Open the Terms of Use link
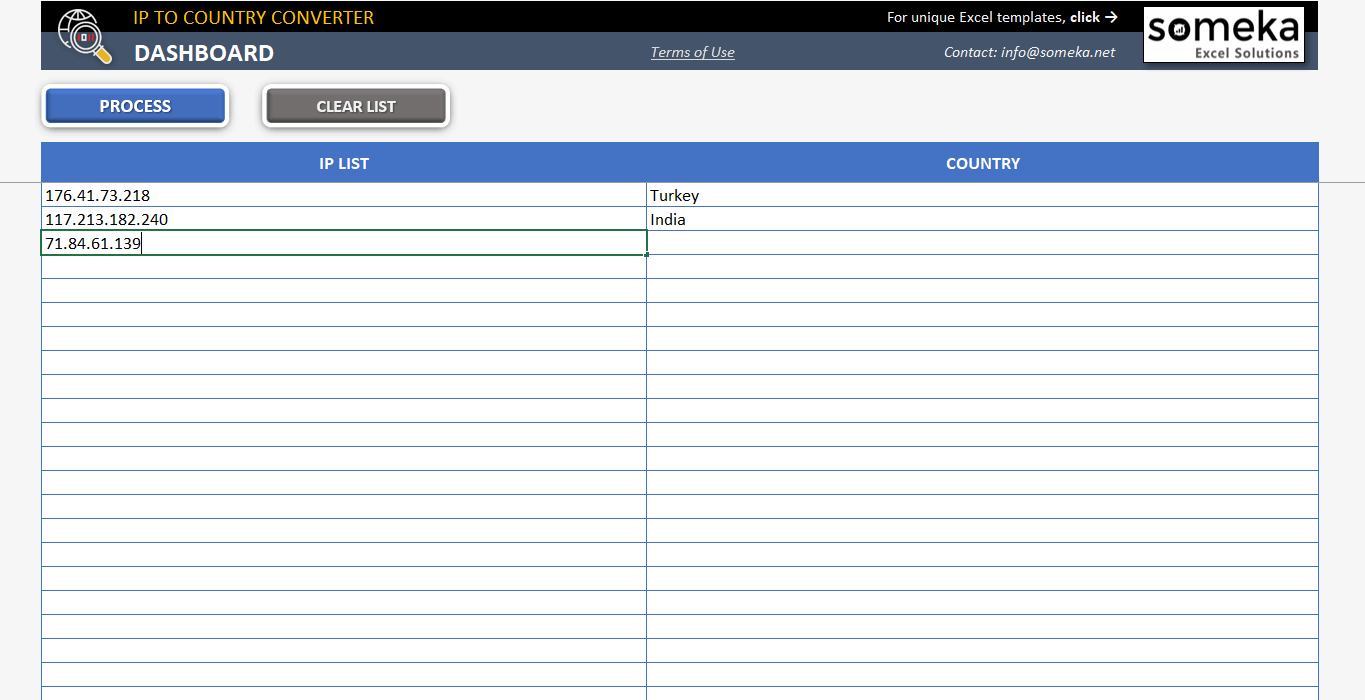 click(692, 52)
